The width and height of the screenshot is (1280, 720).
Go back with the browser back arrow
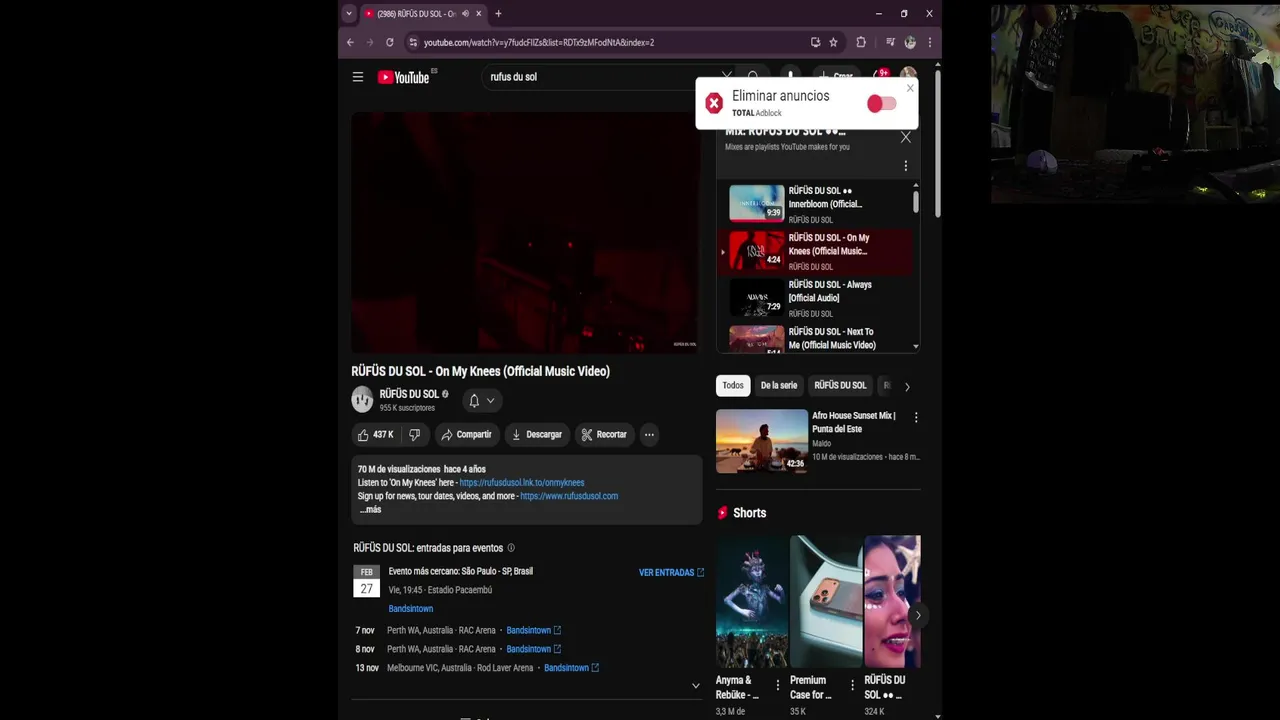(350, 42)
